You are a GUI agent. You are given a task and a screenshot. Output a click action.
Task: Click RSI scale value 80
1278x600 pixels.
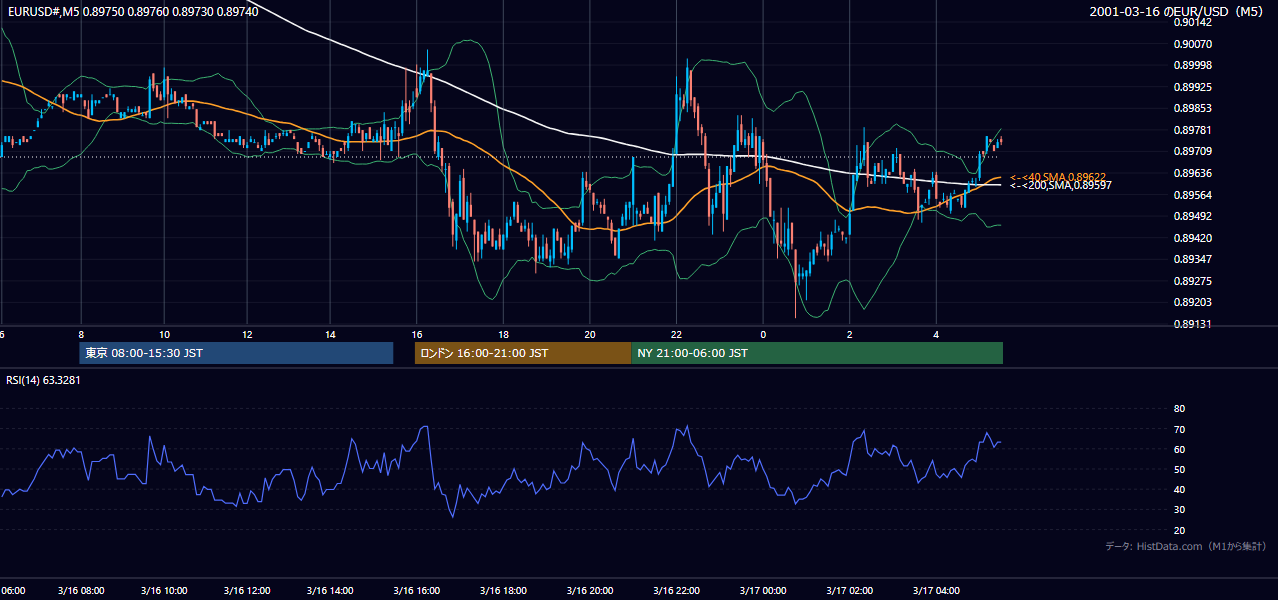coord(1179,409)
